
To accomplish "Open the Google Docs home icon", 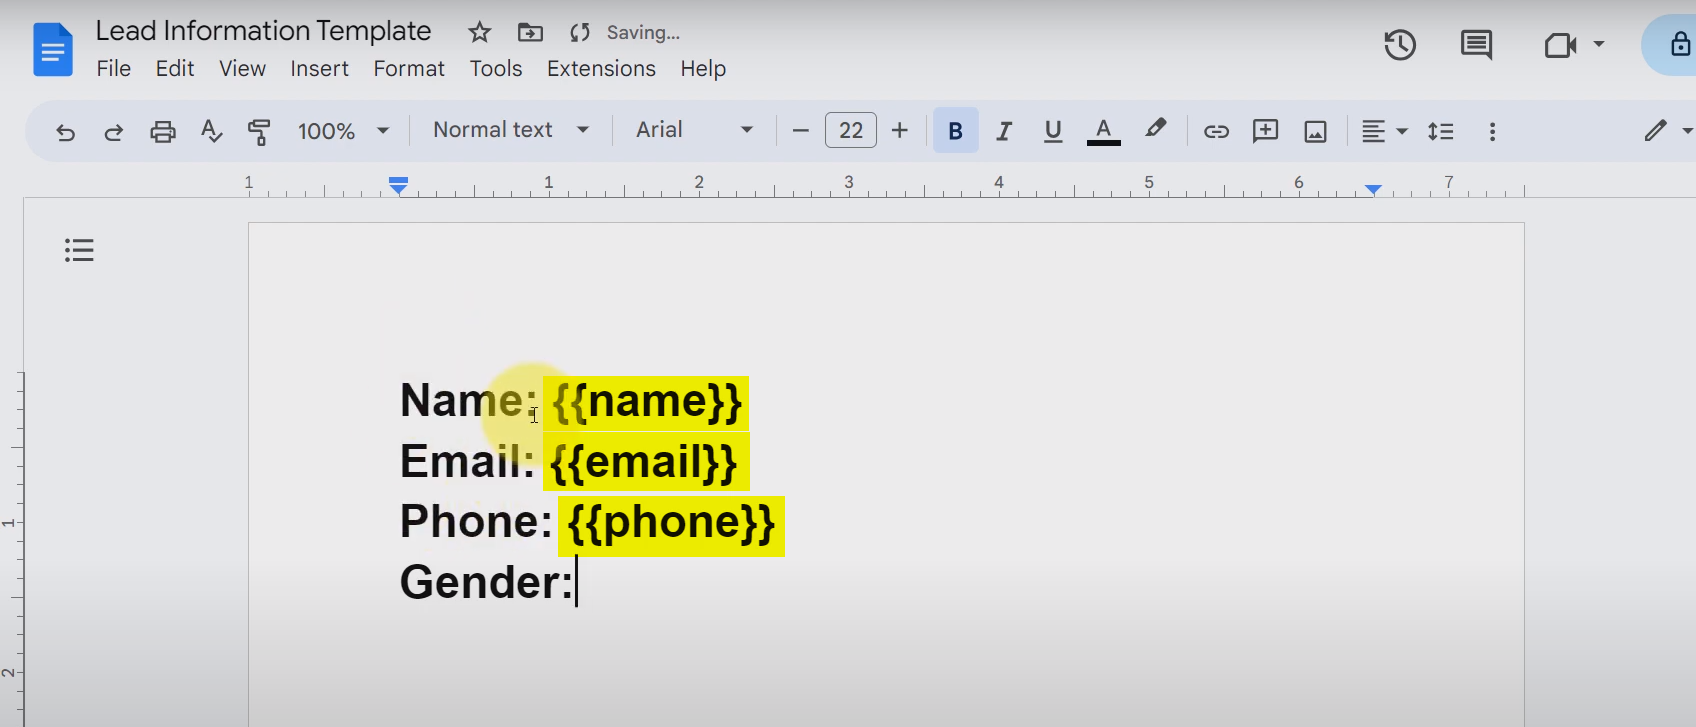I will click(52, 50).
